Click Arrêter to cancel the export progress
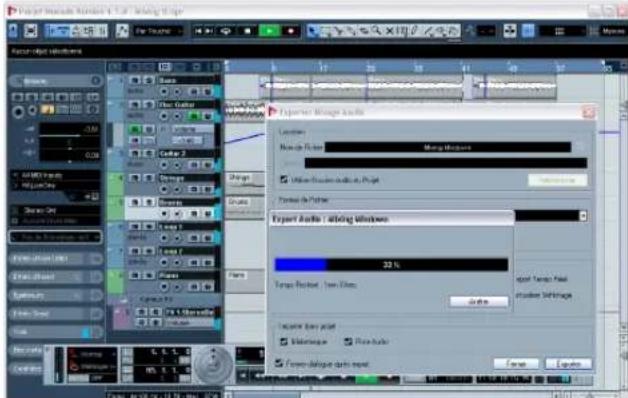 [479, 302]
